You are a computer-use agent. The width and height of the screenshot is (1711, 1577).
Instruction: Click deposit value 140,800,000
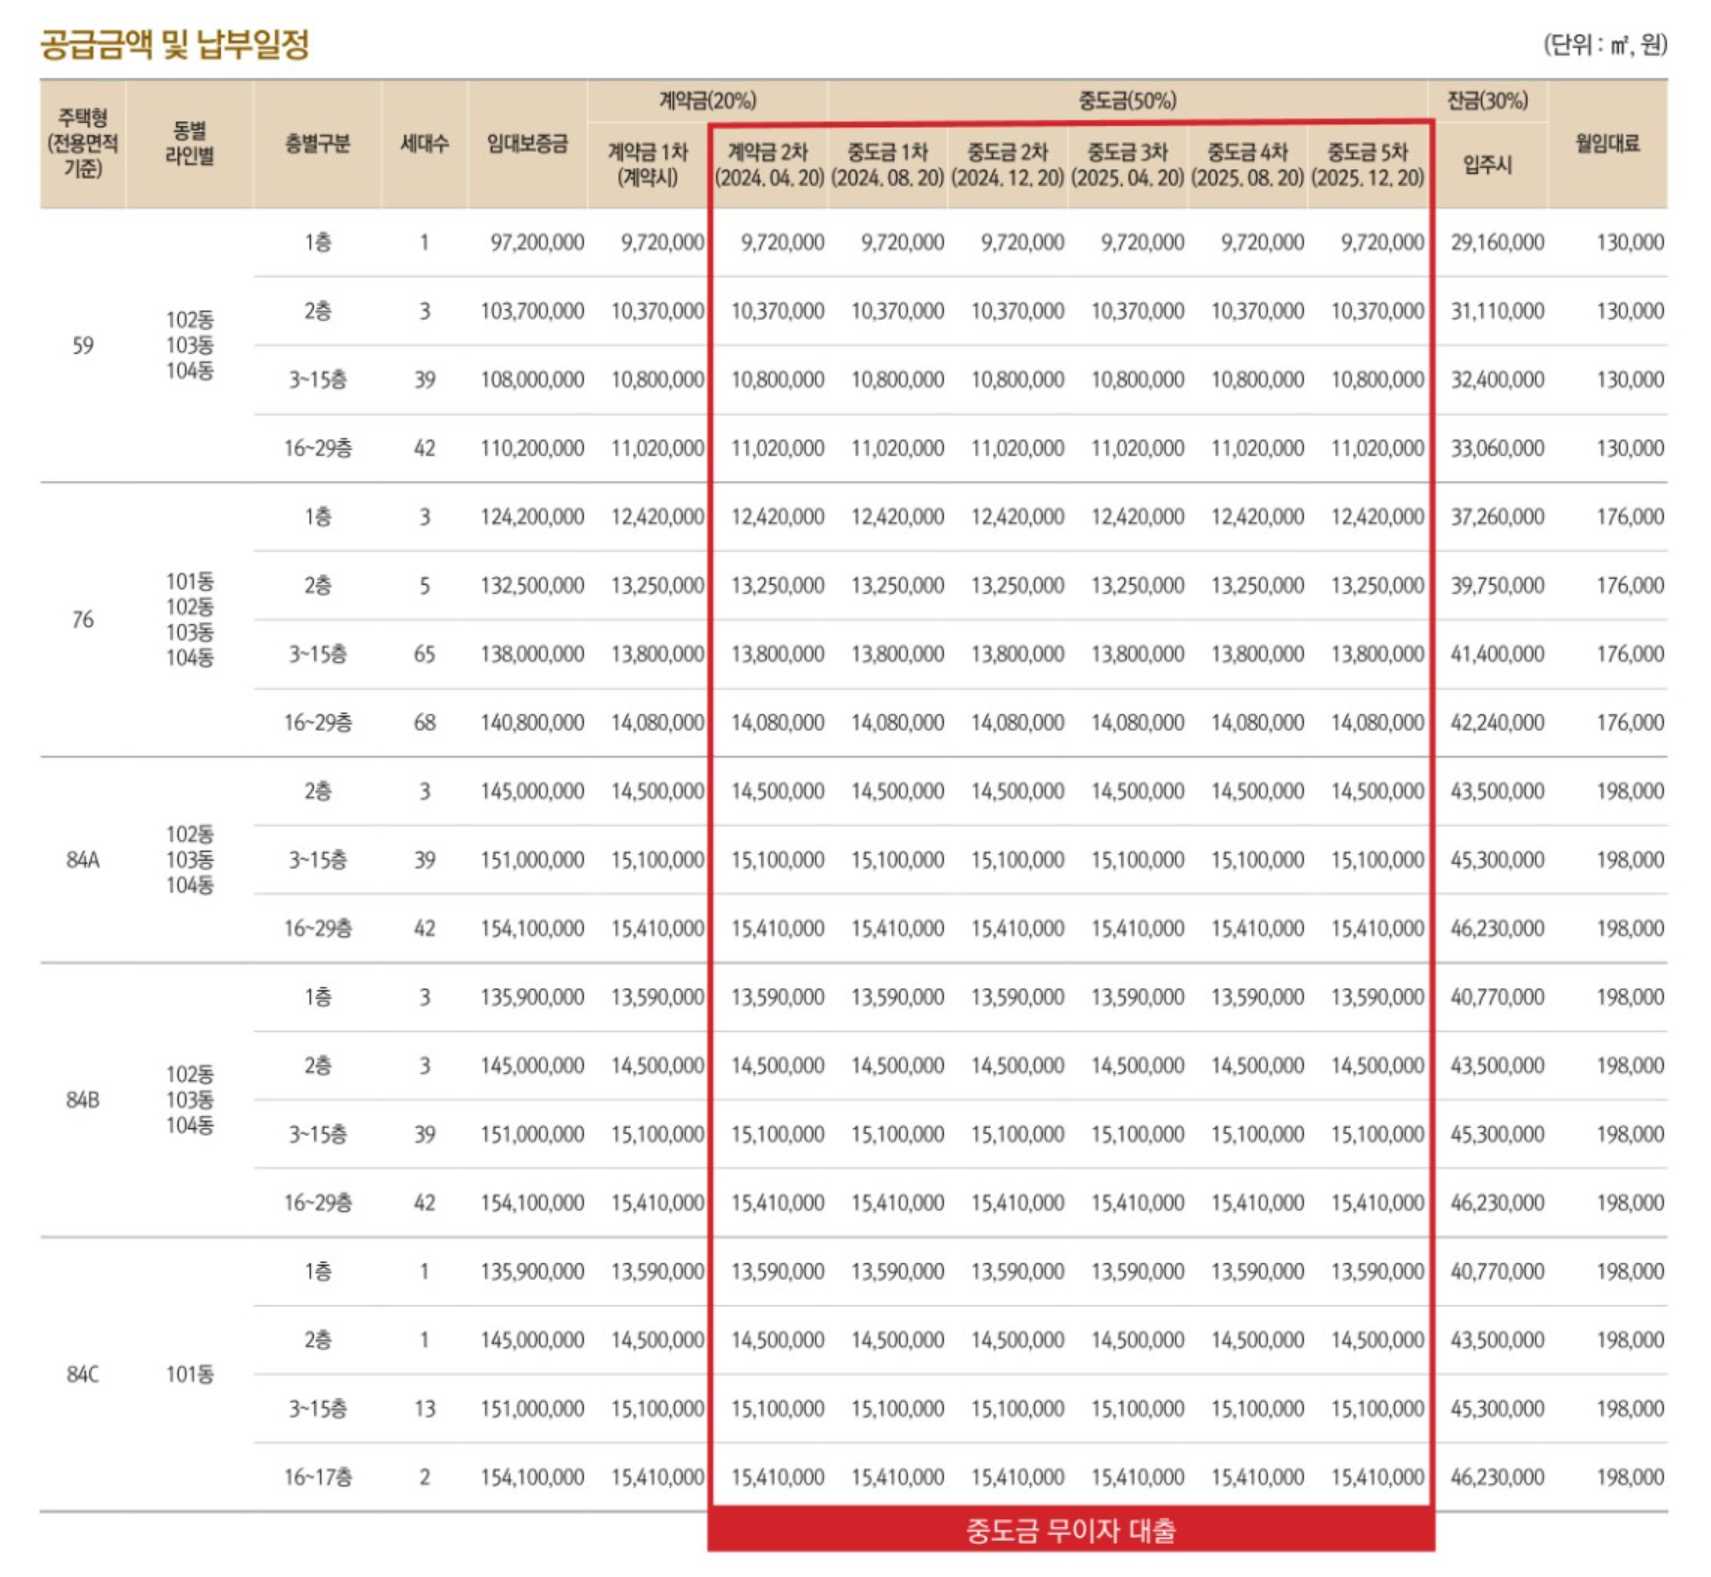pyautogui.click(x=532, y=723)
